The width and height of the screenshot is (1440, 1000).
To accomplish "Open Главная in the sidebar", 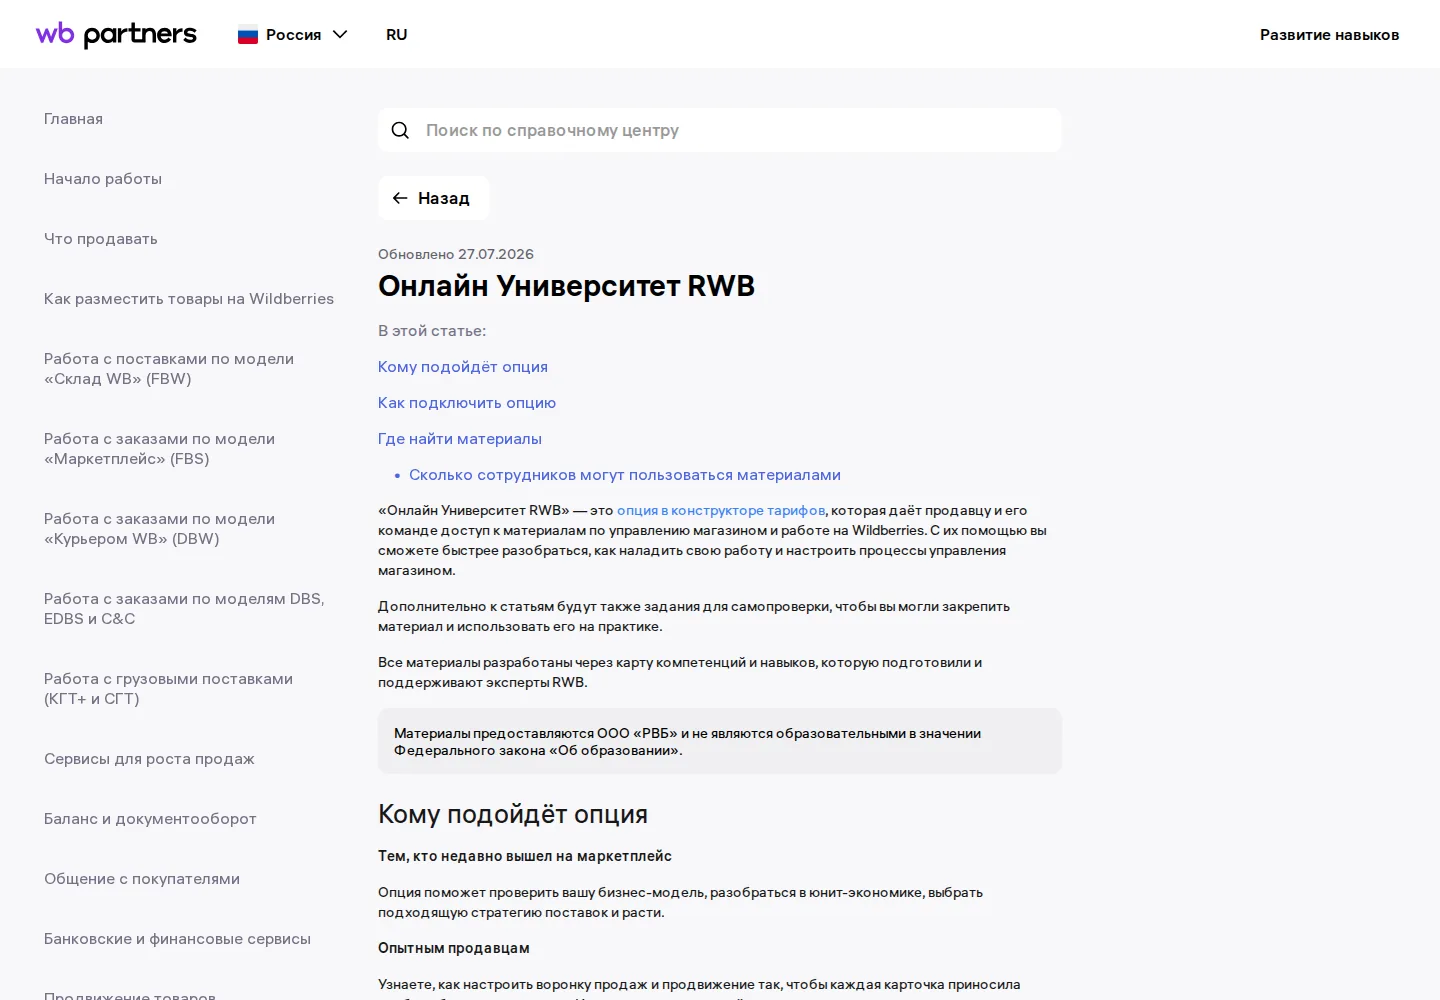I will tap(73, 119).
